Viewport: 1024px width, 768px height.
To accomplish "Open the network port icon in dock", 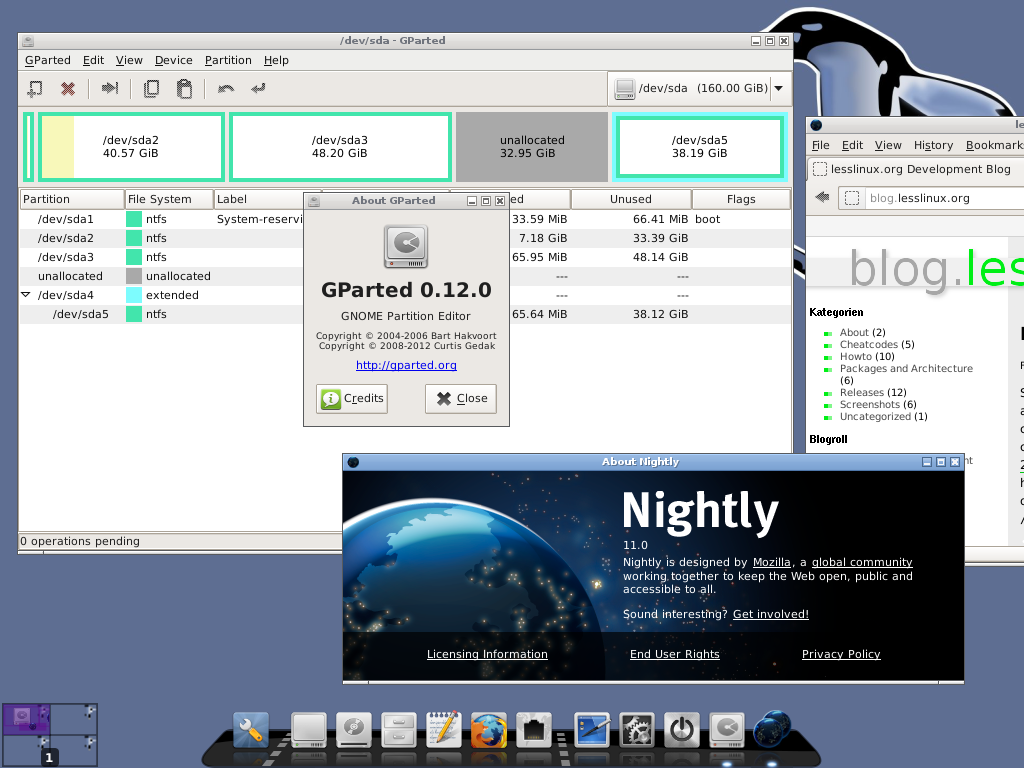I will pos(534,730).
